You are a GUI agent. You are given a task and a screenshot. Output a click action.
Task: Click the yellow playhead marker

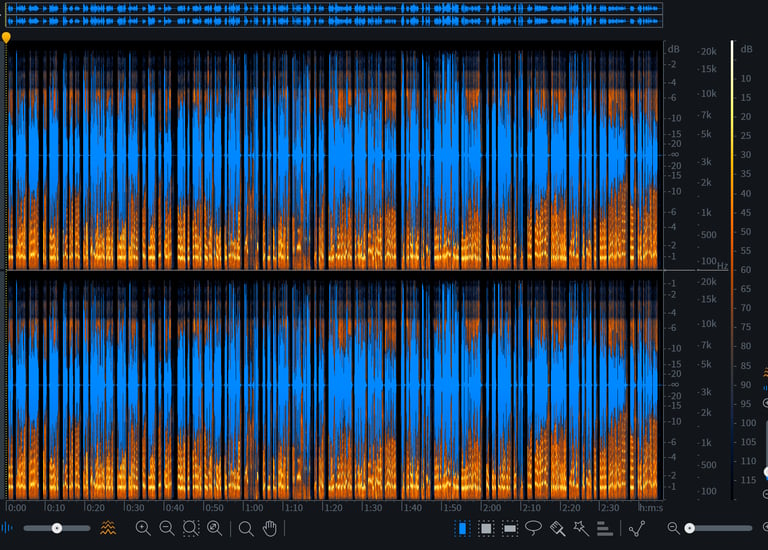pyautogui.click(x=6, y=38)
